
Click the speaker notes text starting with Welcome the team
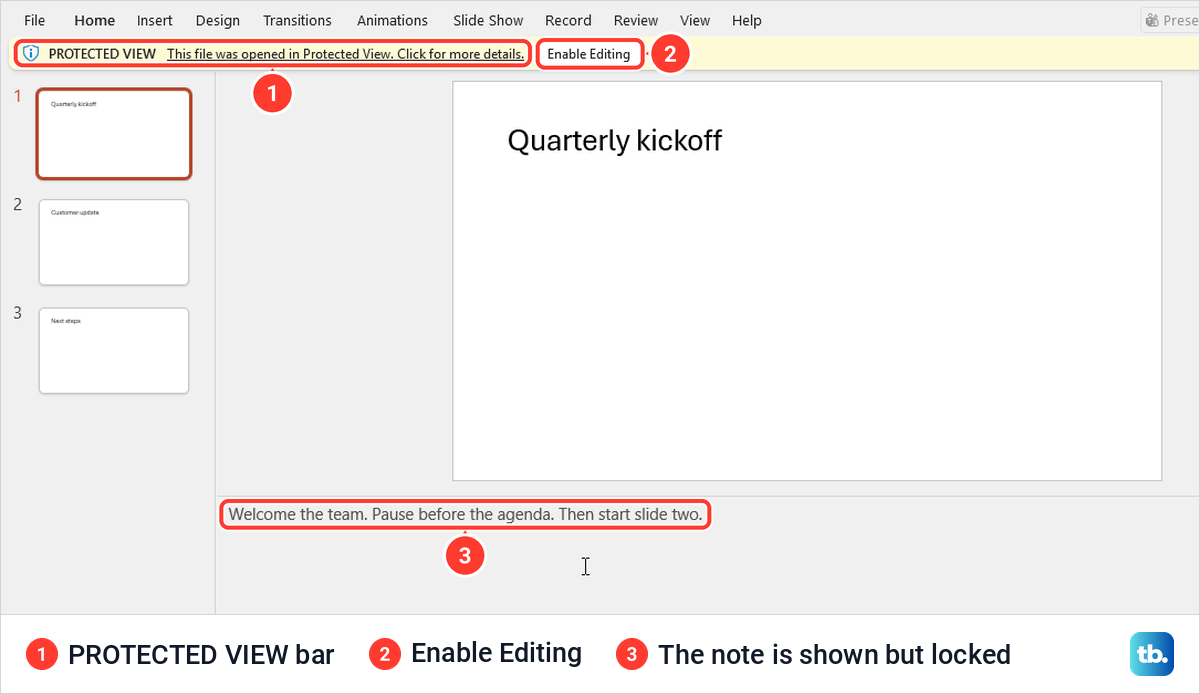point(465,515)
